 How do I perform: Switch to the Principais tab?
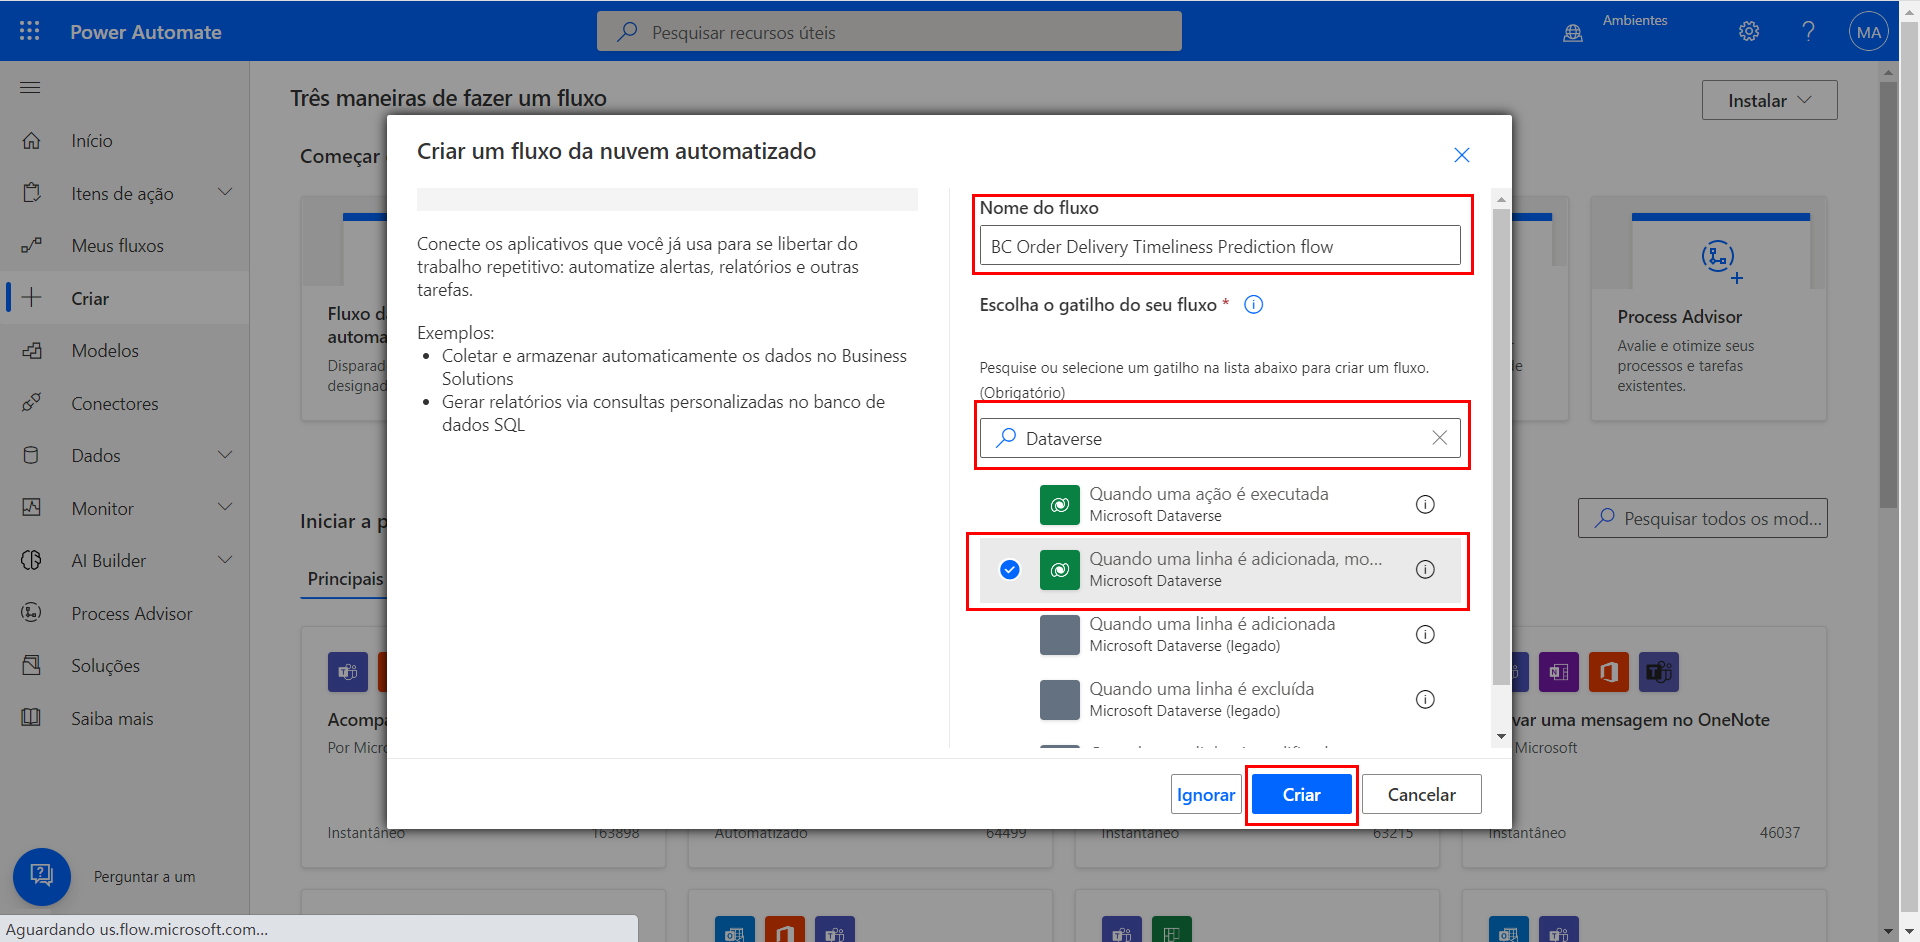[345, 579]
